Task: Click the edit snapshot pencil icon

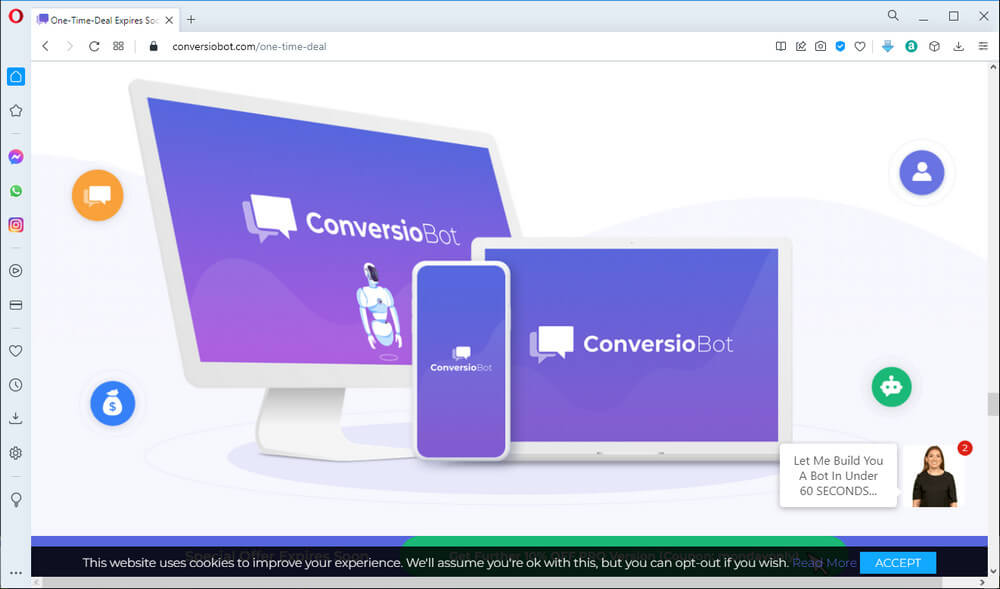Action: [x=800, y=46]
